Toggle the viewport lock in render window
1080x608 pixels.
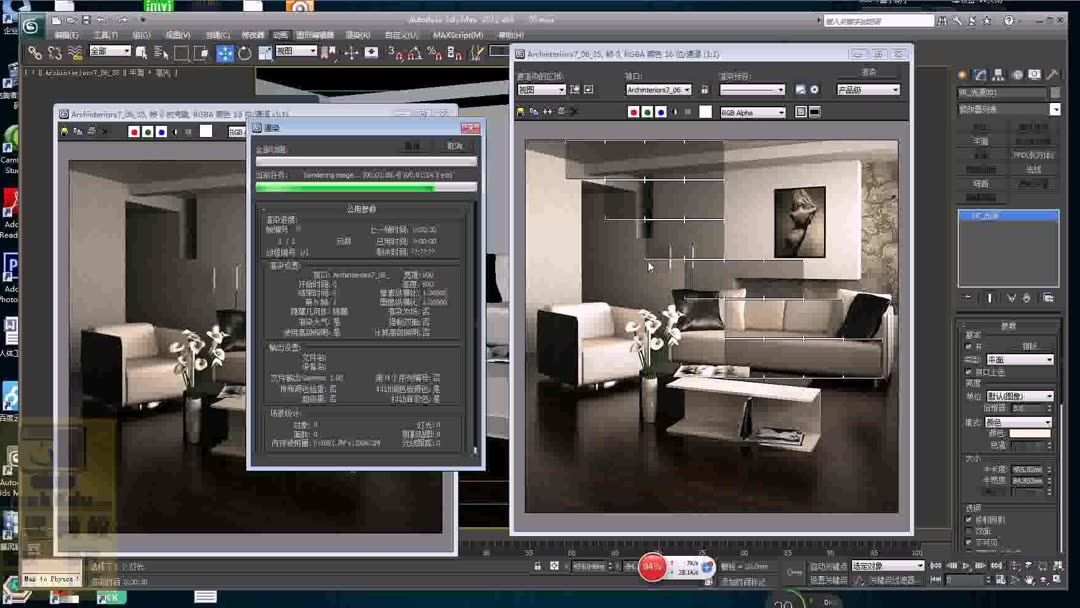click(x=706, y=89)
